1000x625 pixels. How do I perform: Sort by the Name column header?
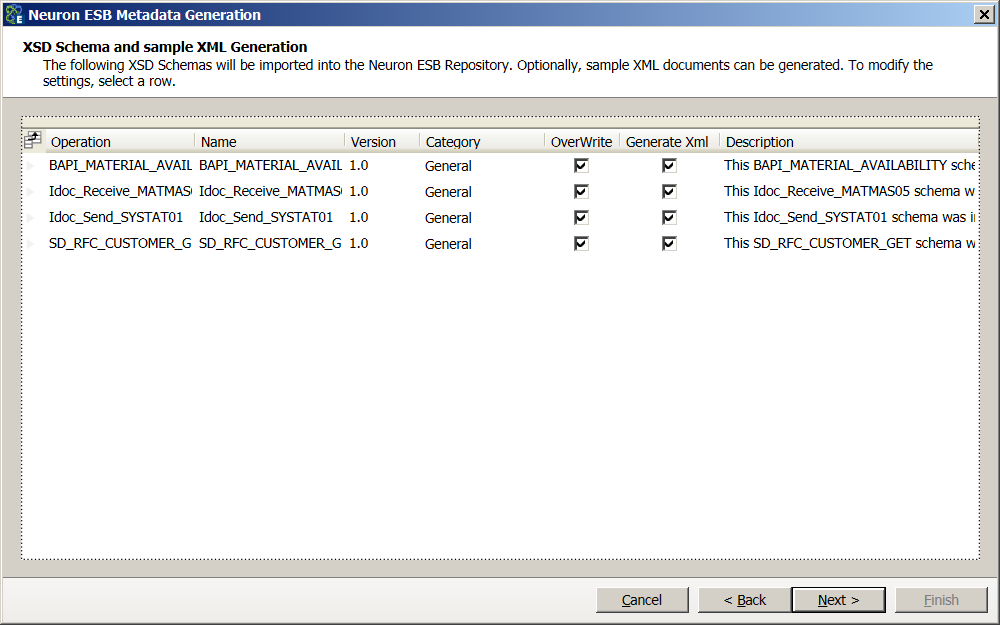(270, 142)
